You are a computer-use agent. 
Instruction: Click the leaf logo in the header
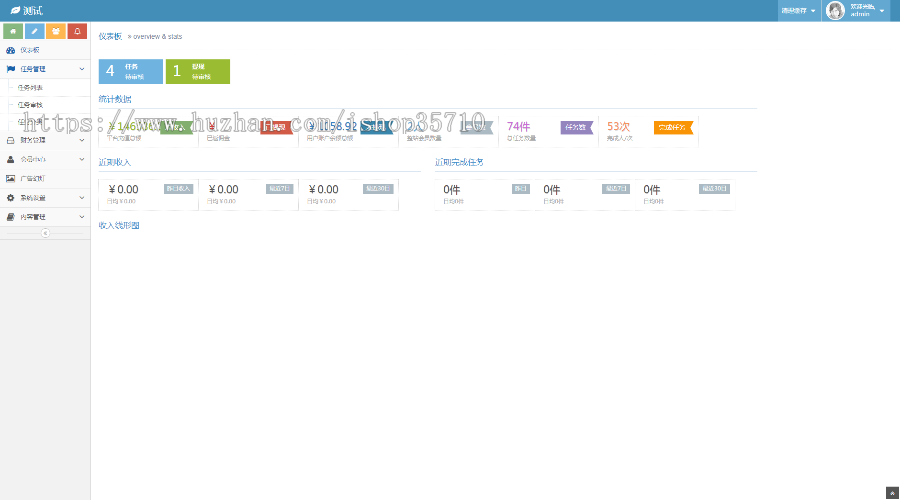15,10
